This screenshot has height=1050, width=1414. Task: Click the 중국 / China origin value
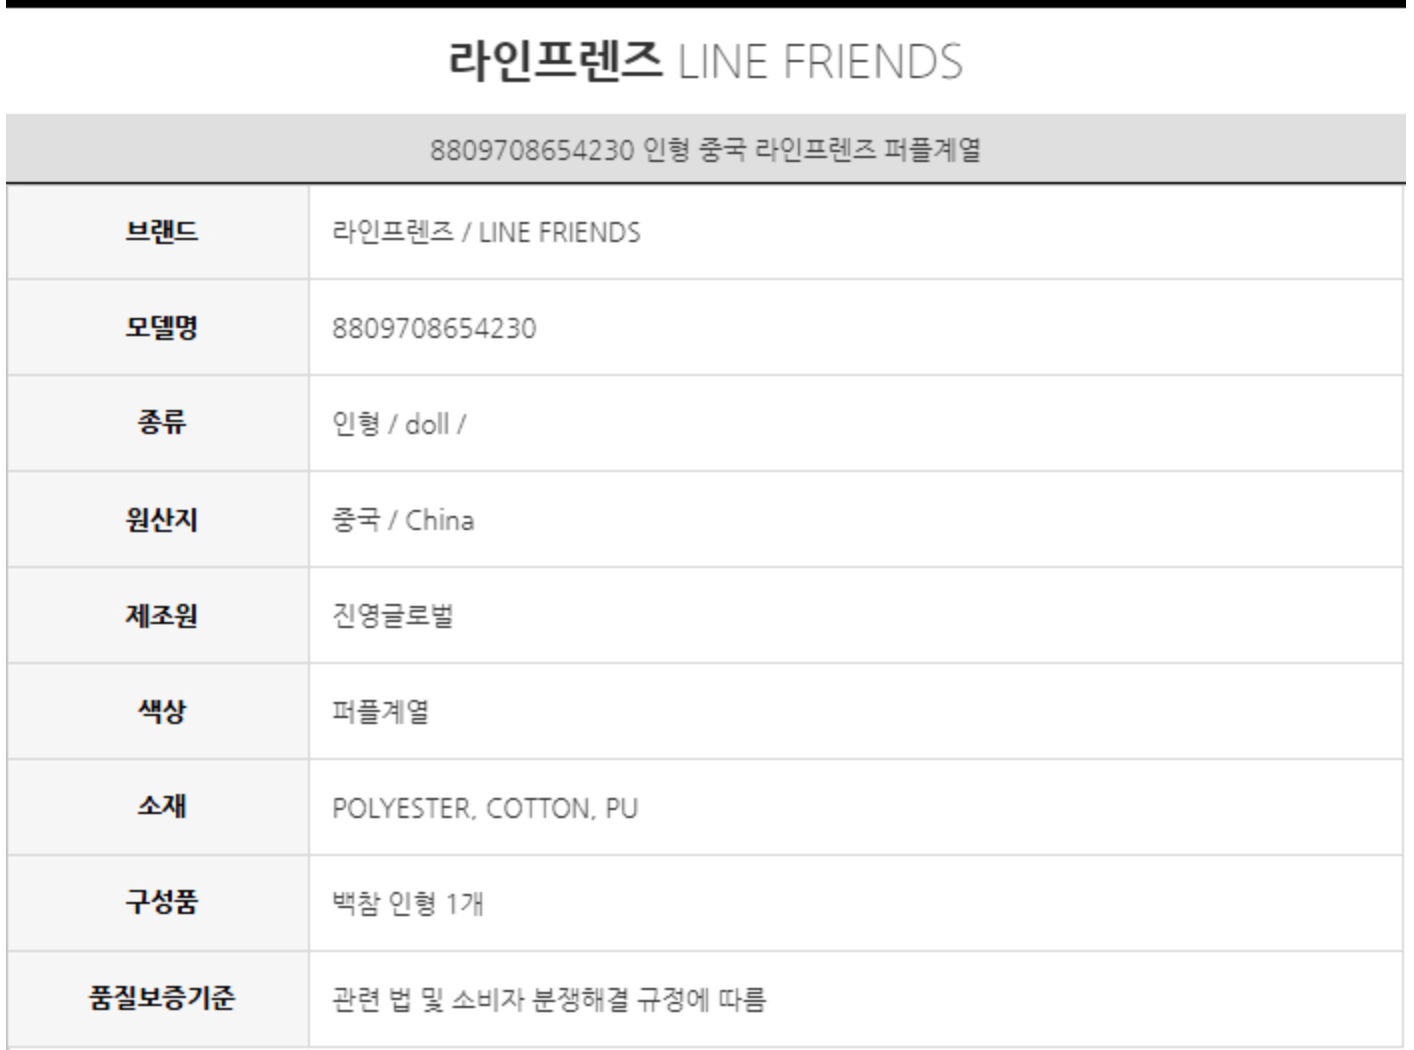coord(402,520)
